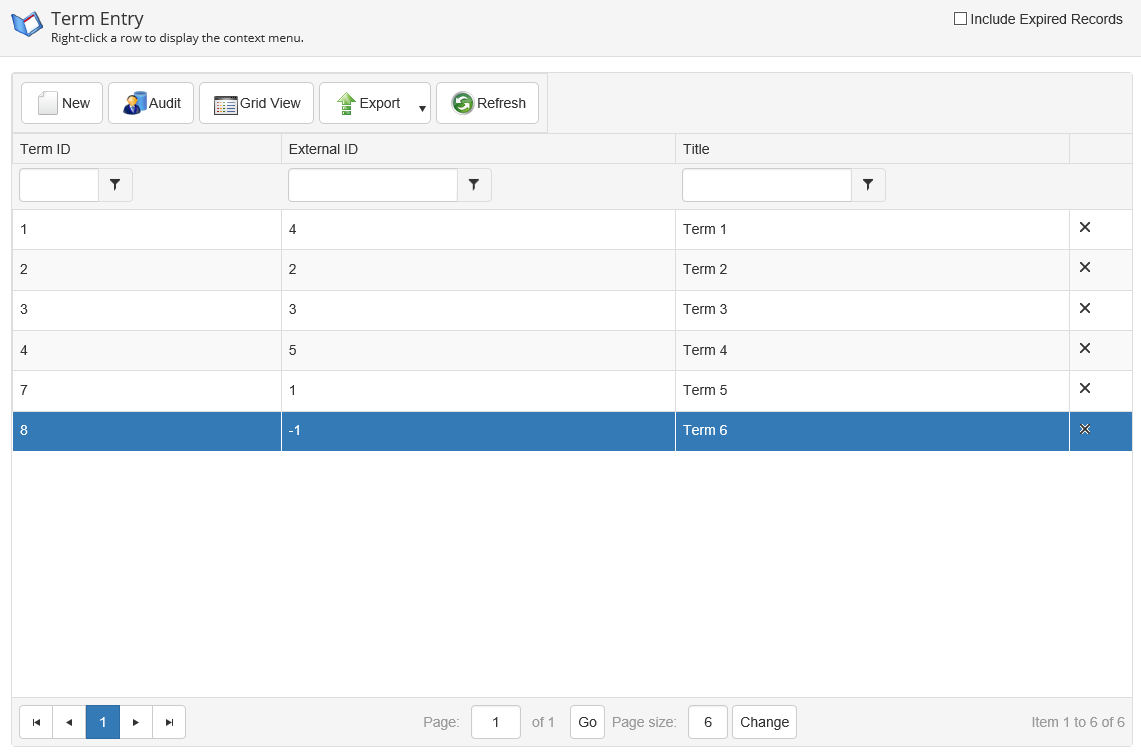This screenshot has width=1141, height=754.
Task: Refresh the term list
Action: (x=488, y=103)
